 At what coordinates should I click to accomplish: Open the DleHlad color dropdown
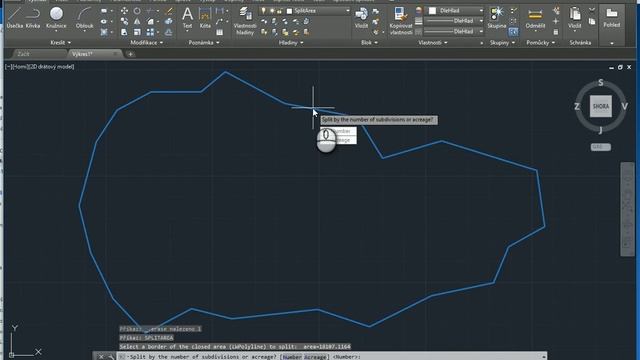481,10
